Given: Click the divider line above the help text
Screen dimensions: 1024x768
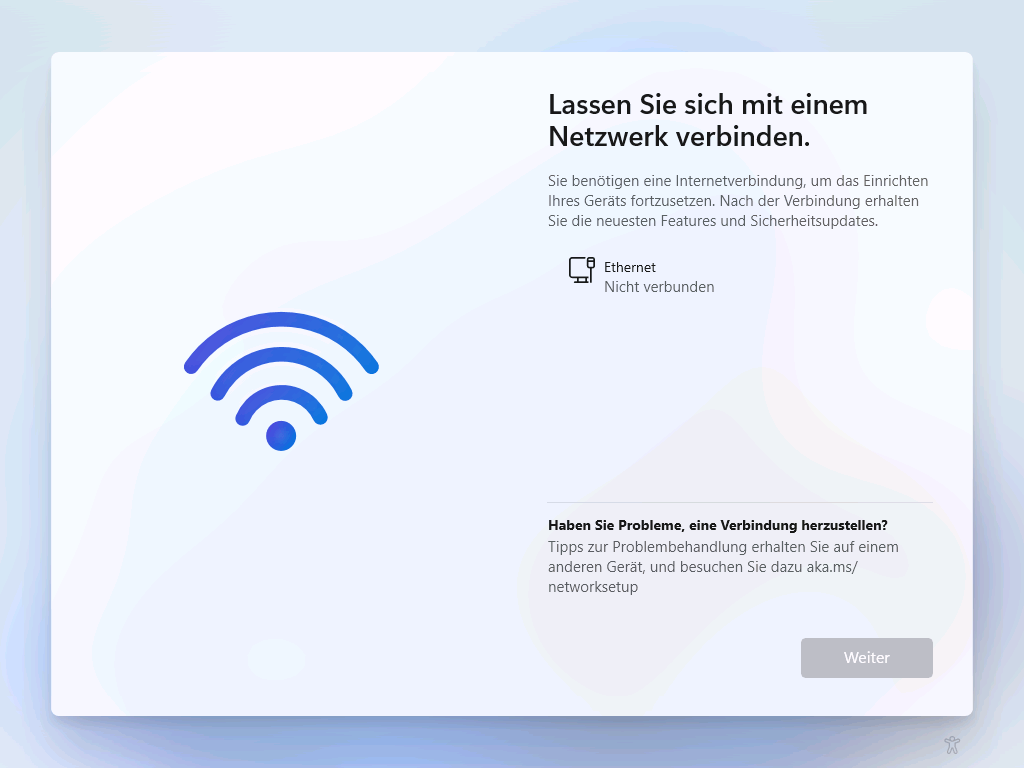Looking at the screenshot, I should [x=740, y=502].
